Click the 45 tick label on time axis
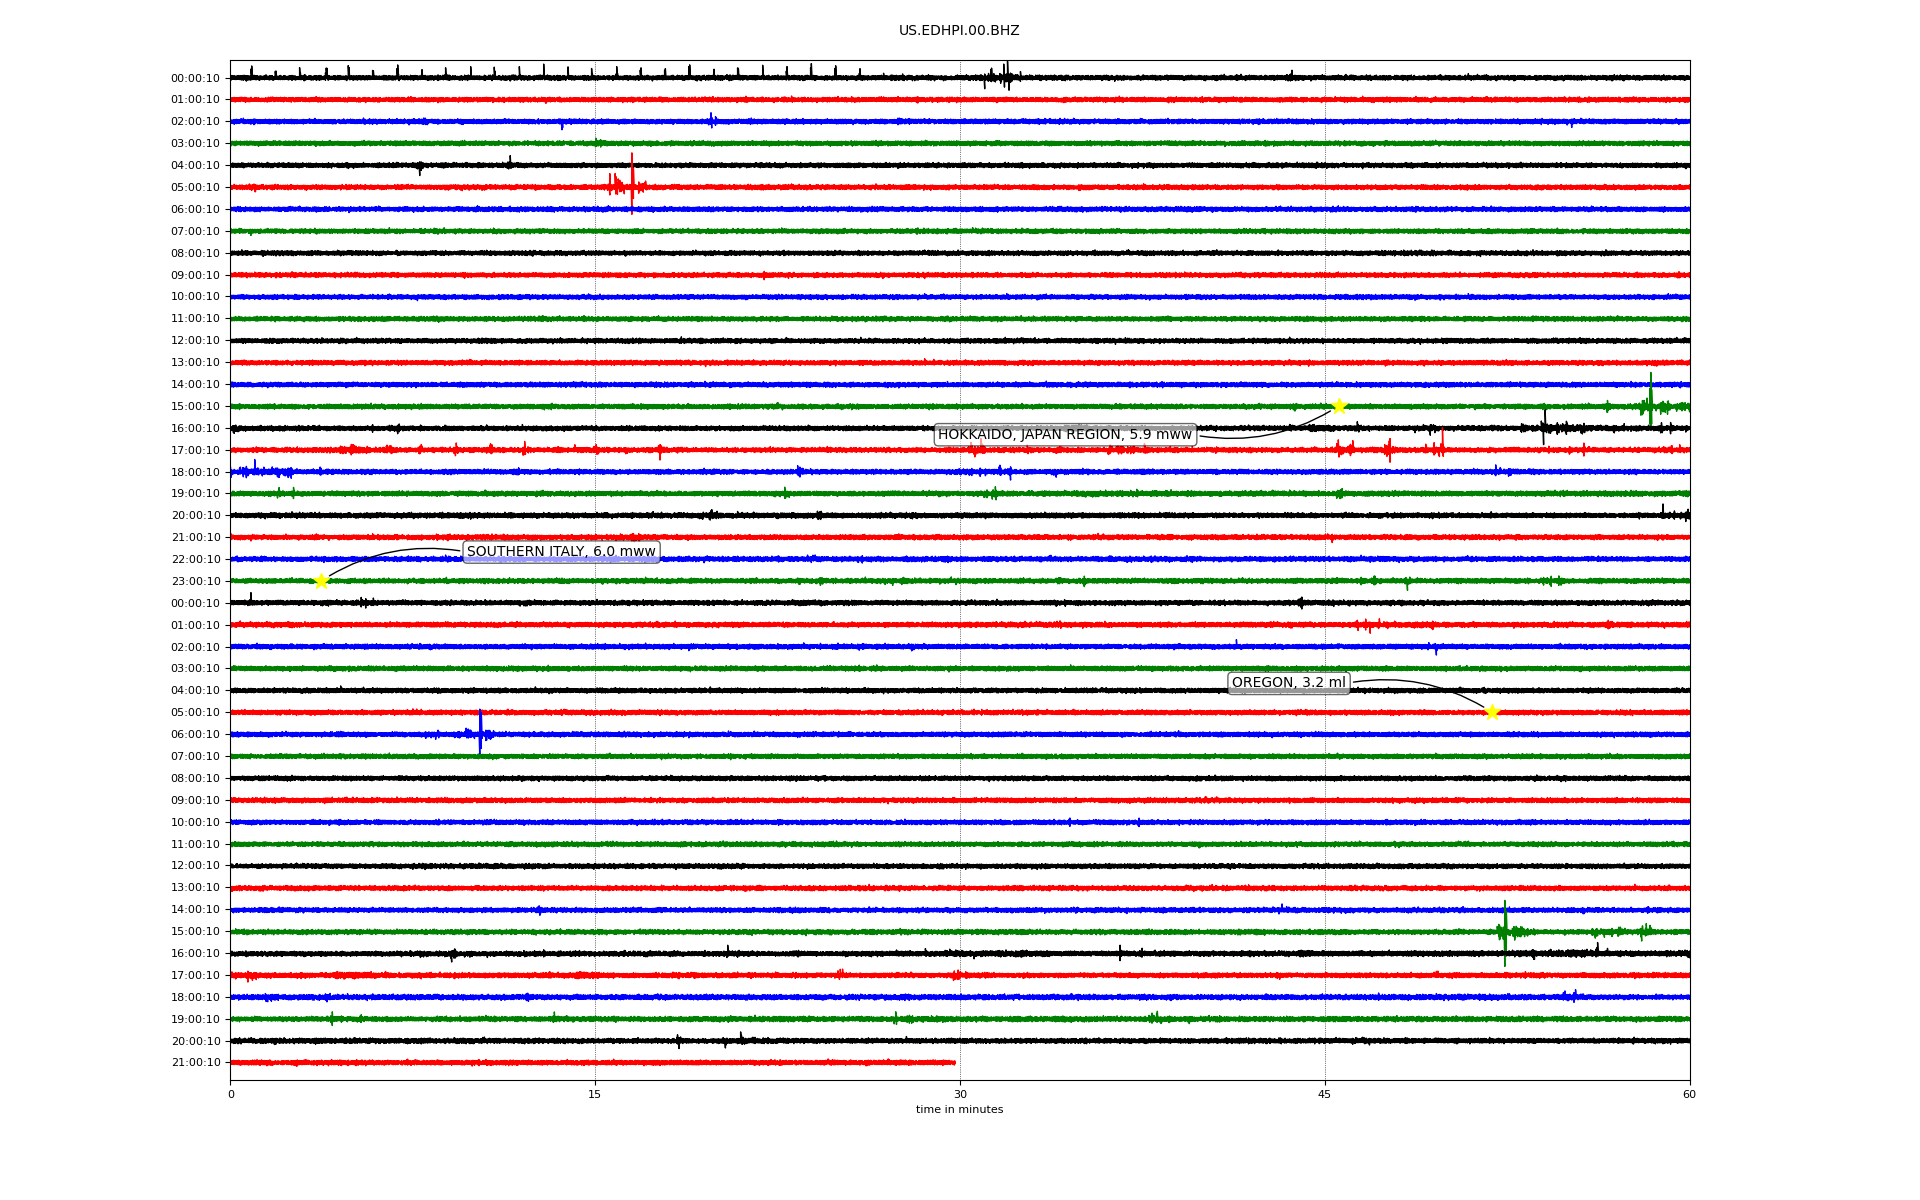This screenshot has width=1920, height=1200. [1325, 1094]
